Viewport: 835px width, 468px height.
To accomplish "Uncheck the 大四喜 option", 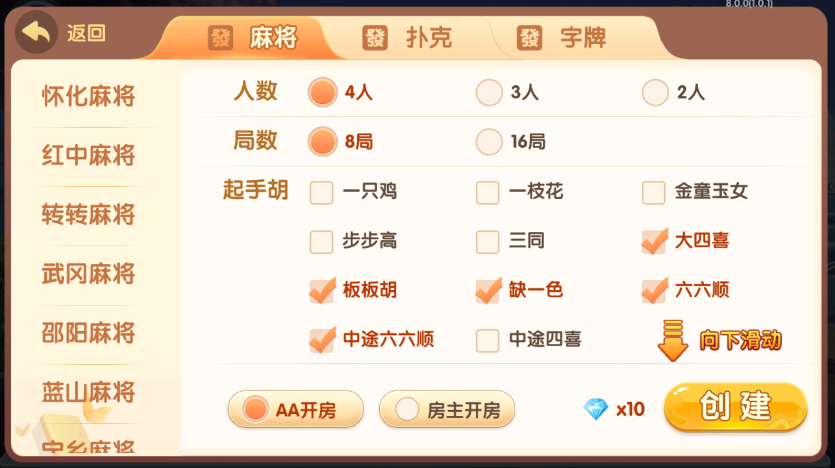I will point(654,241).
